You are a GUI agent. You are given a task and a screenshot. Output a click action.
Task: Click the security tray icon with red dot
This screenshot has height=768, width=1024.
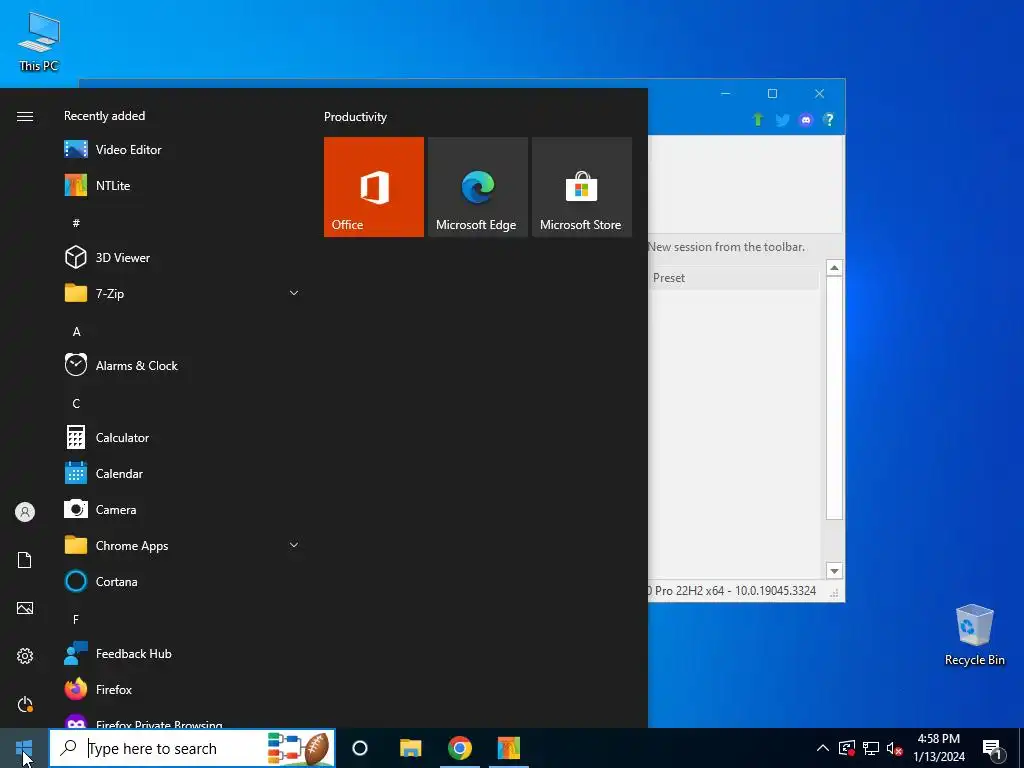pos(847,748)
